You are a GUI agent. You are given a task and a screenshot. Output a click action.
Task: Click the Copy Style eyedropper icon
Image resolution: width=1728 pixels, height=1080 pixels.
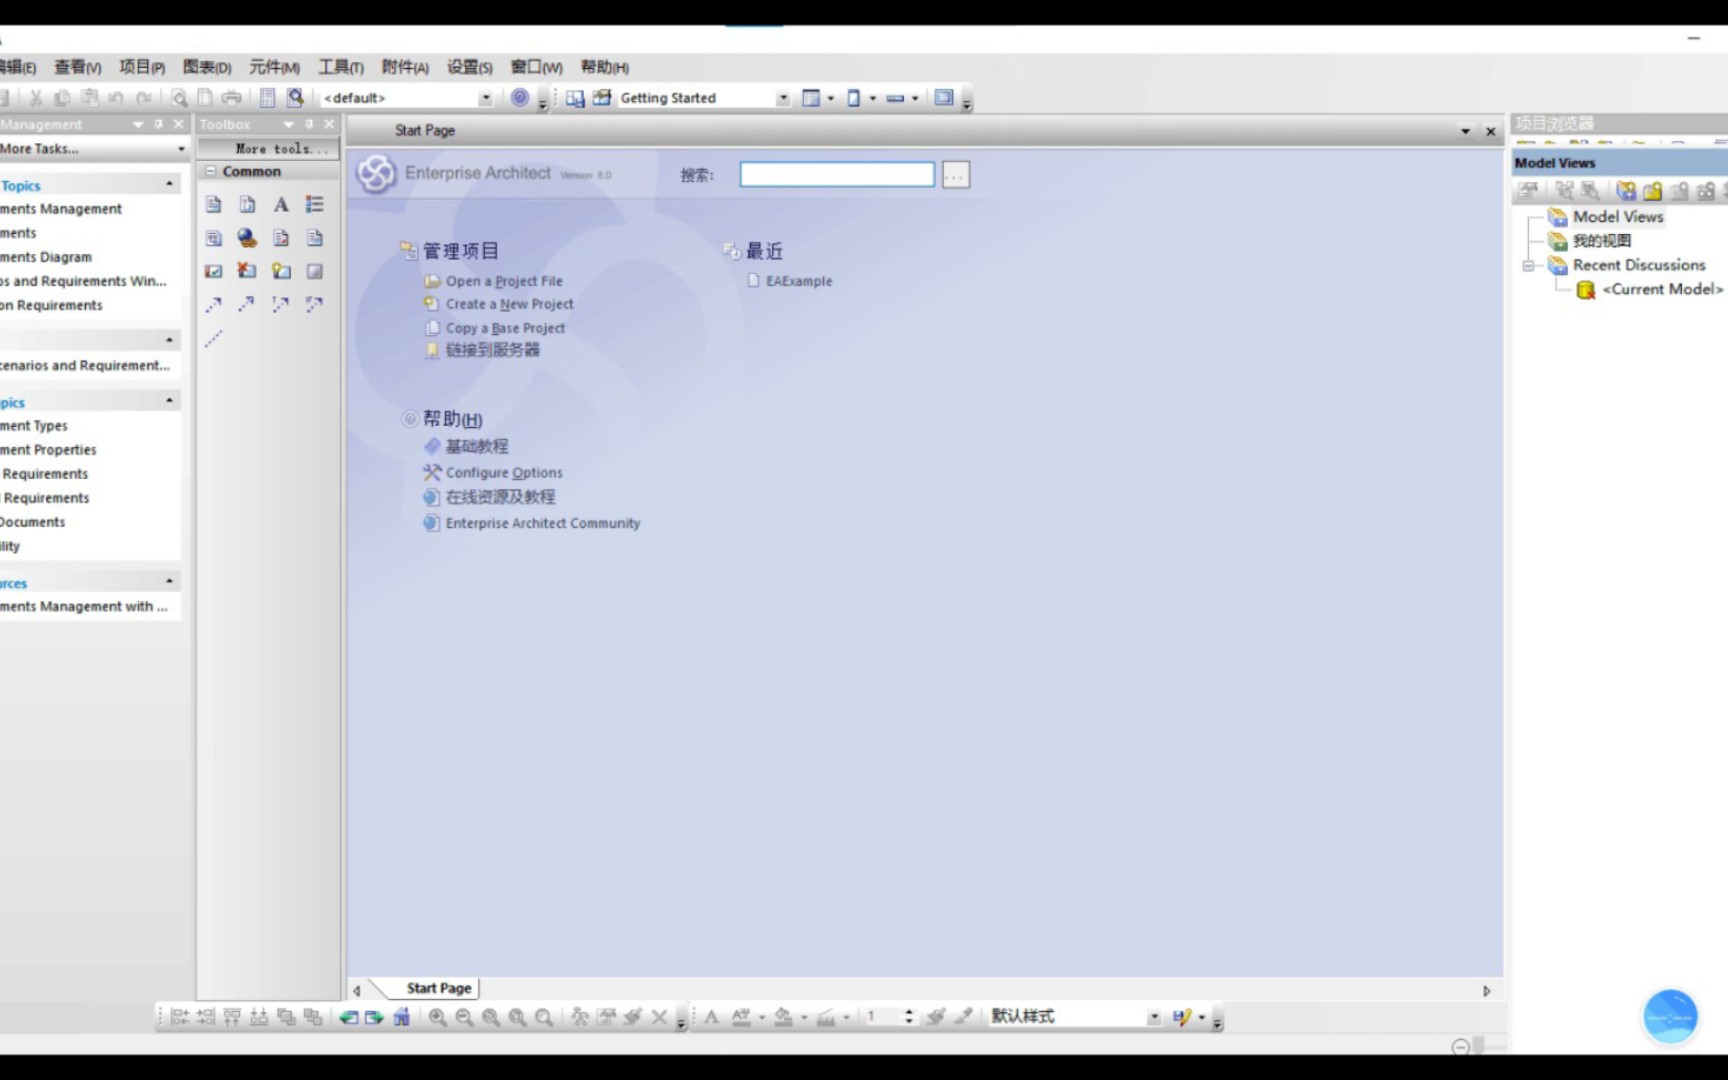pos(963,1016)
